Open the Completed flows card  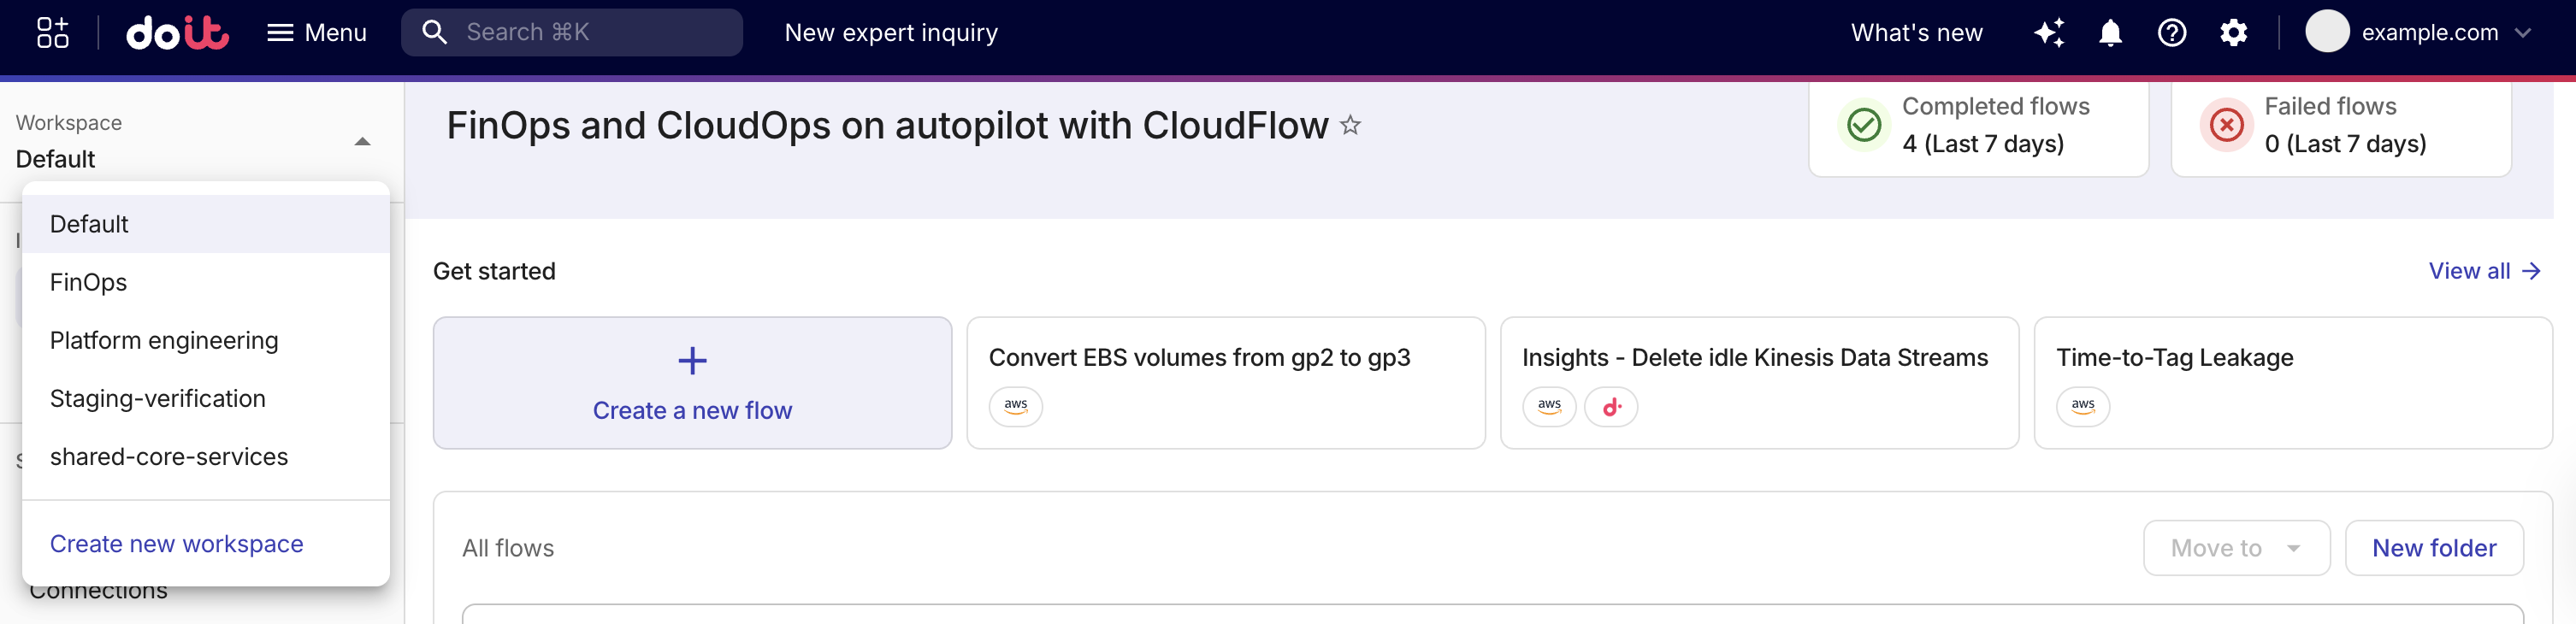1978,128
